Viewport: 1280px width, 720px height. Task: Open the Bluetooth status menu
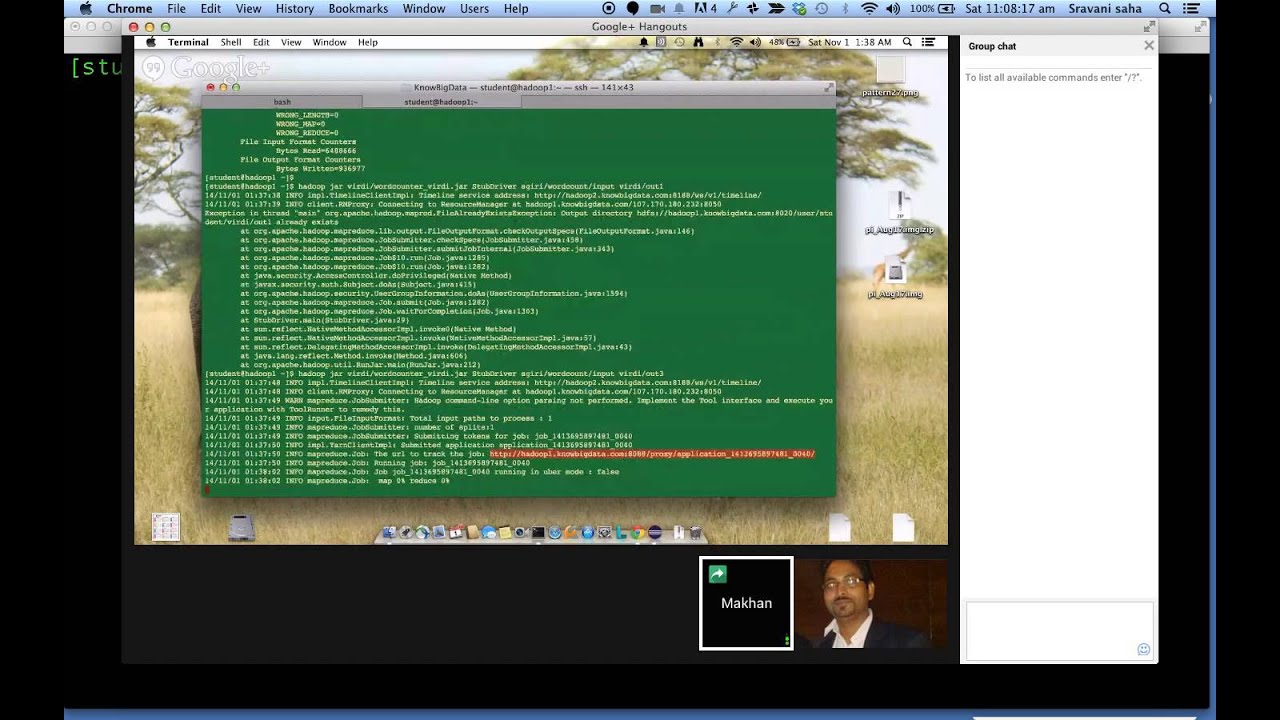click(x=845, y=8)
